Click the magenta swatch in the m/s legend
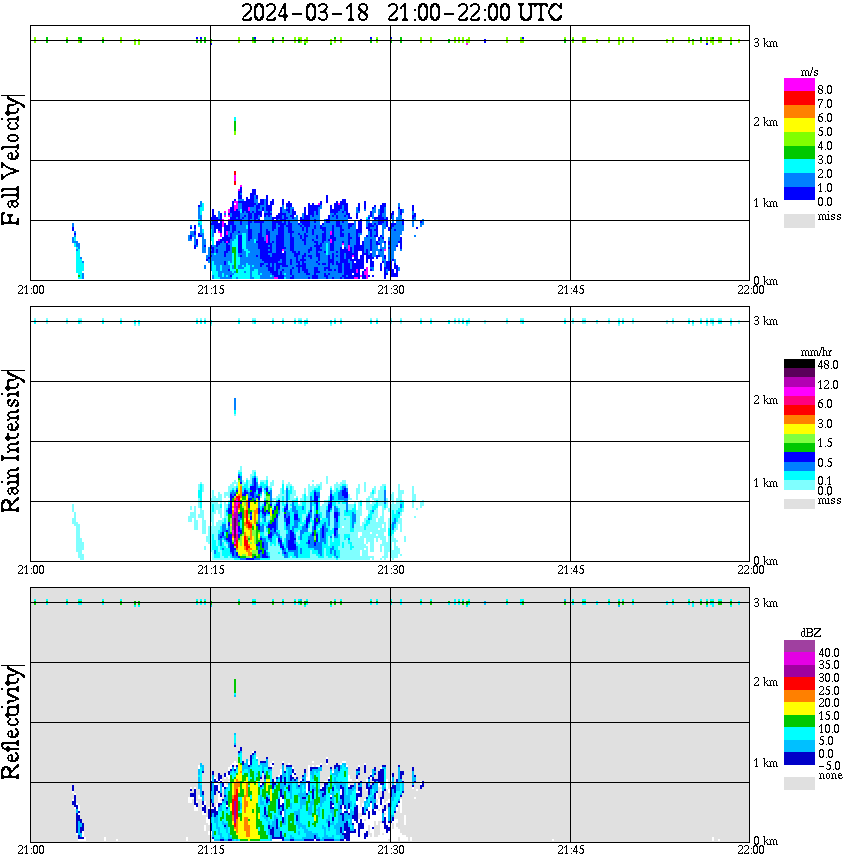Image resolution: width=850 pixels, height=868 pixels. [x=799, y=85]
